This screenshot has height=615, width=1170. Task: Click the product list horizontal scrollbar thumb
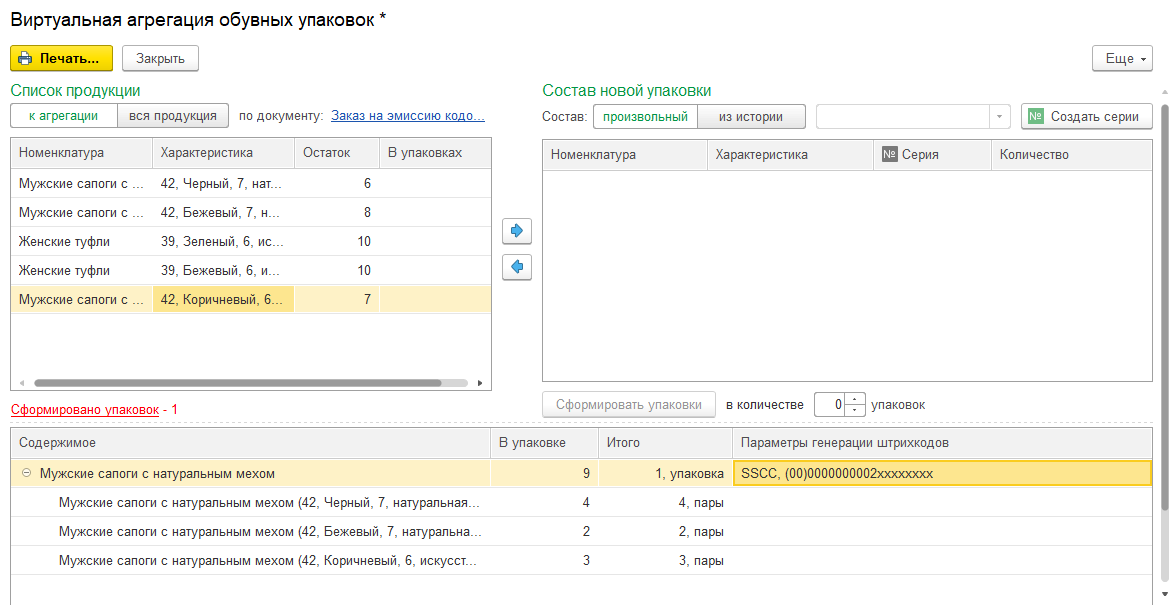(x=237, y=383)
